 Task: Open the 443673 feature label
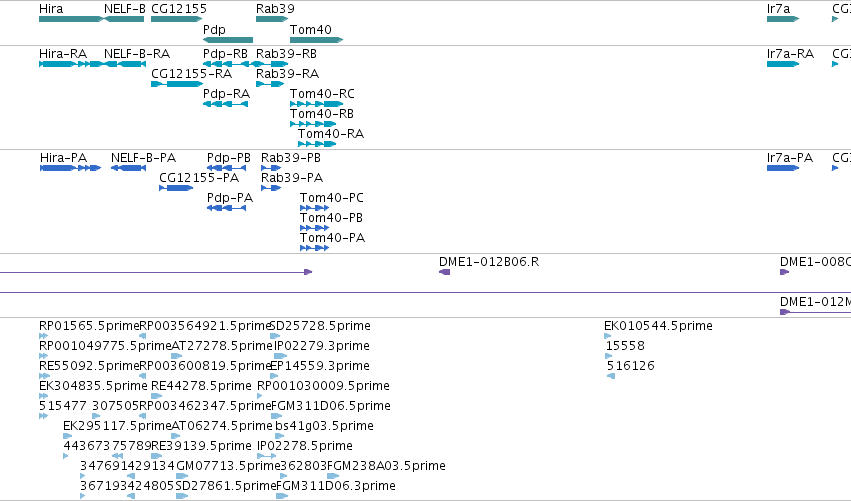(x=87, y=447)
